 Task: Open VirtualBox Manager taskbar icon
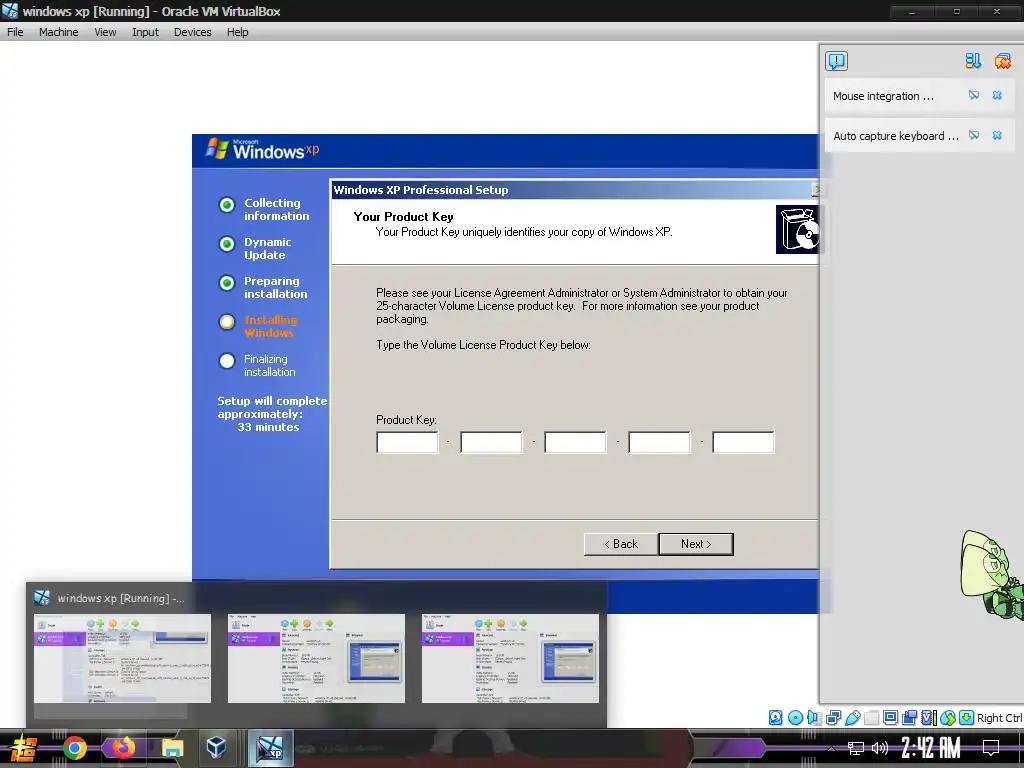pos(216,748)
